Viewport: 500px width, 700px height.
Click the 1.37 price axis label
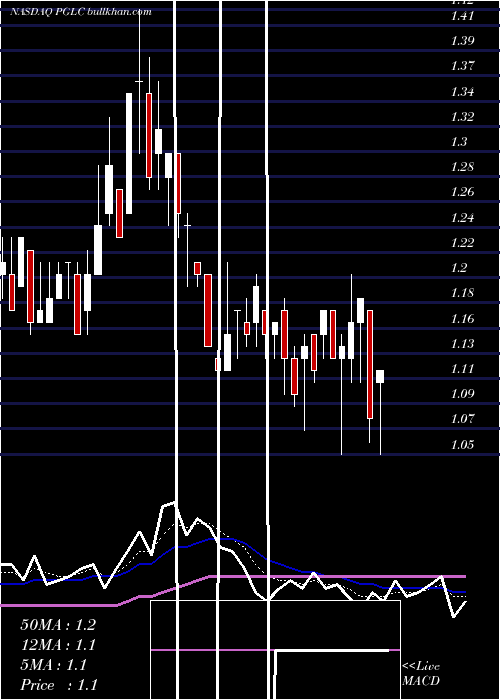[462, 66]
